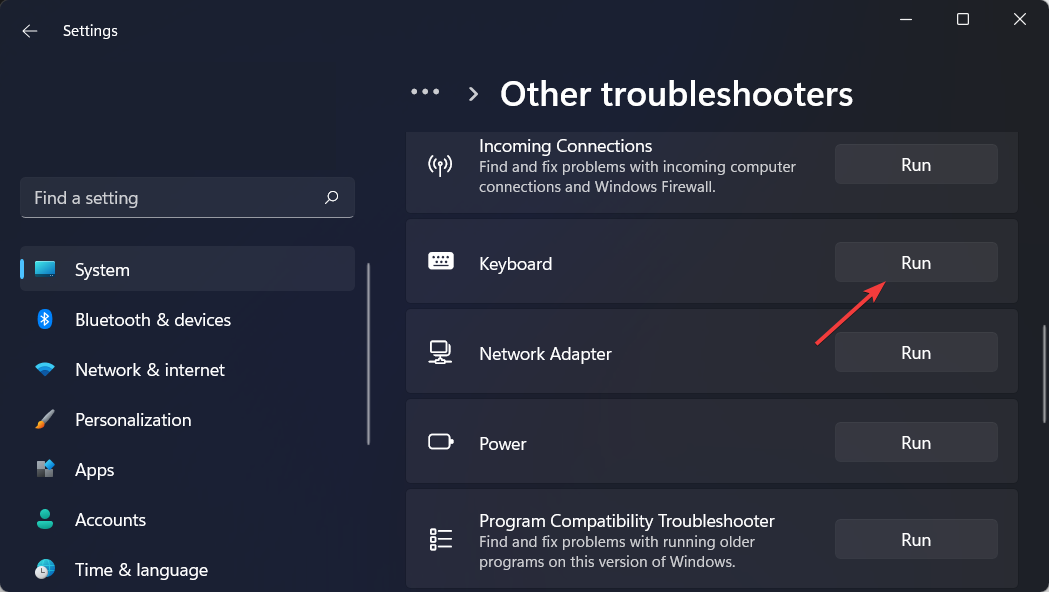Click the Program Compatibility Troubleshooter icon

tap(440, 539)
